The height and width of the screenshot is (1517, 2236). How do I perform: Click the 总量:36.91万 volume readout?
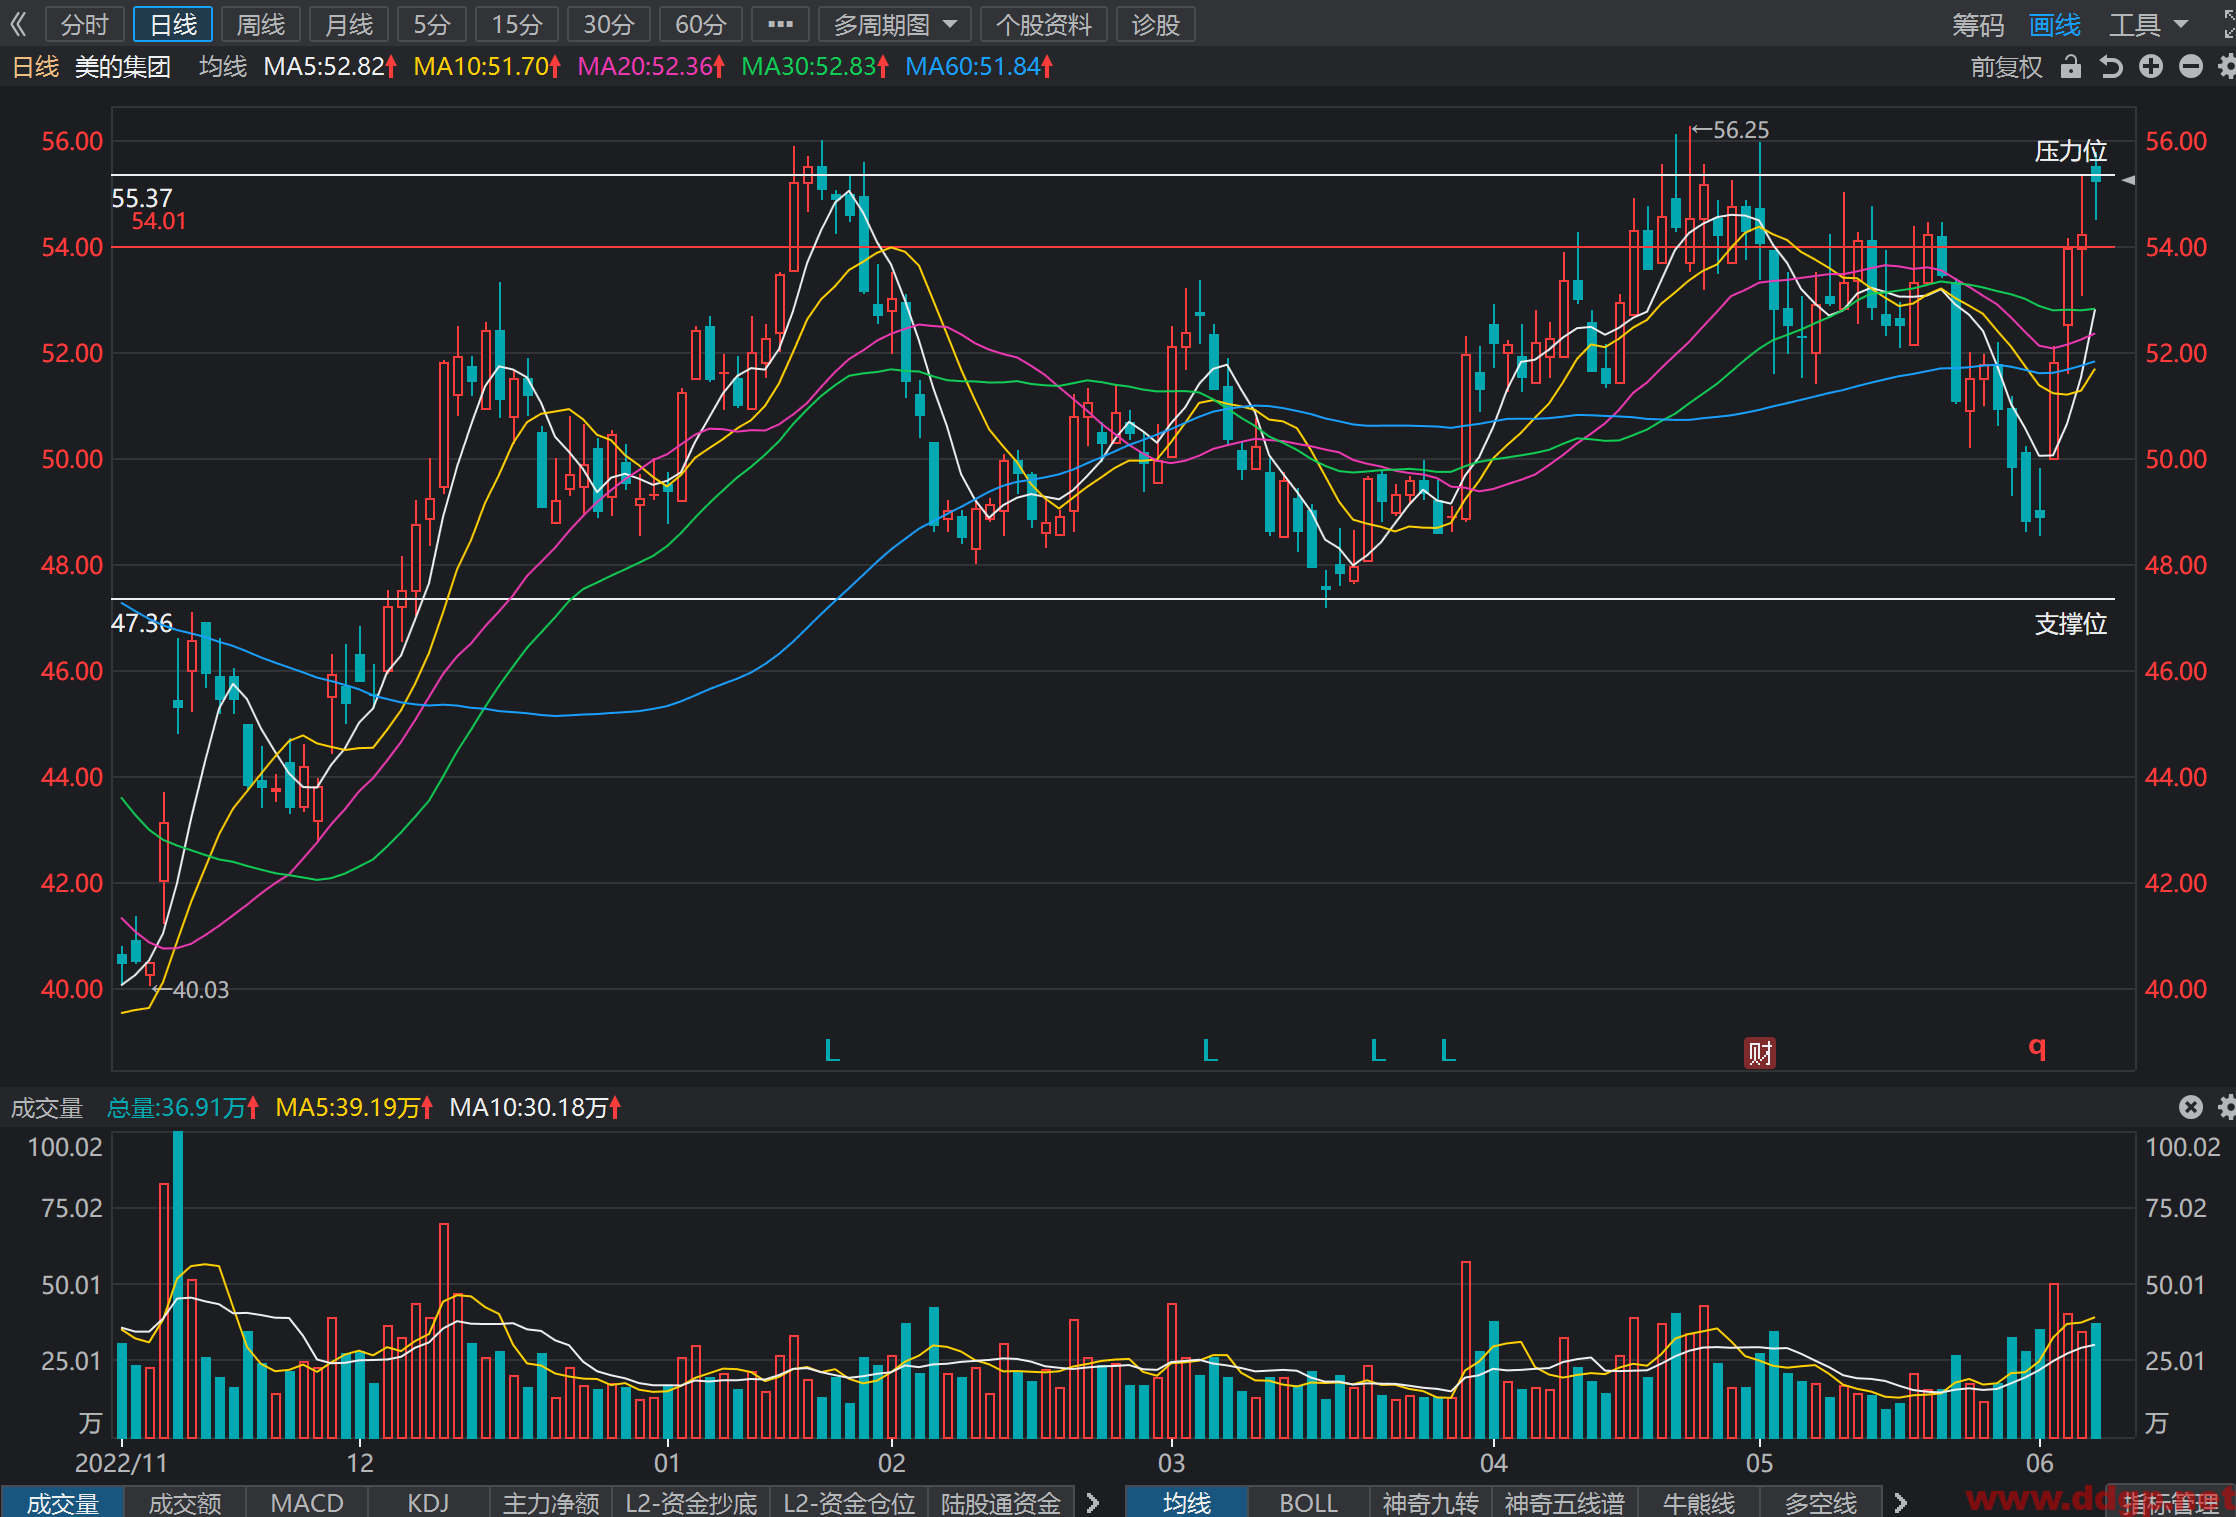pos(182,1107)
